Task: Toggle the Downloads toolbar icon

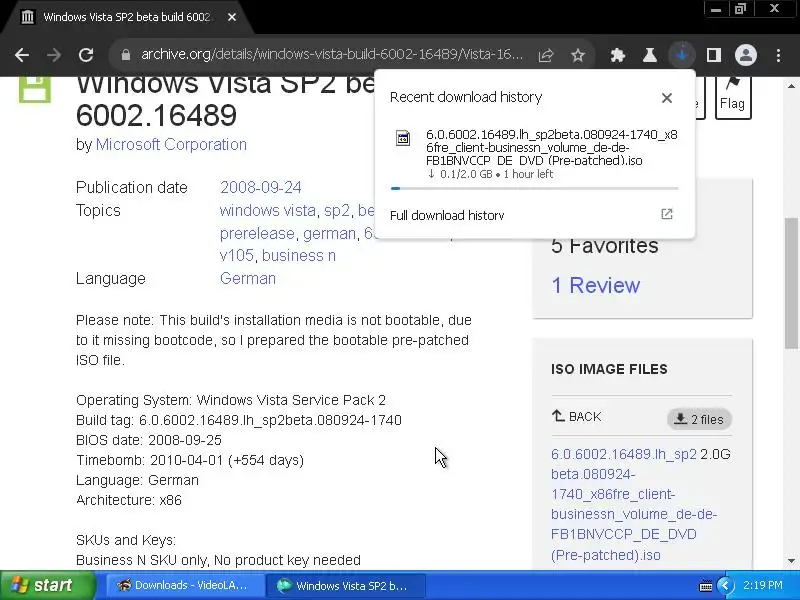Action: point(682,55)
